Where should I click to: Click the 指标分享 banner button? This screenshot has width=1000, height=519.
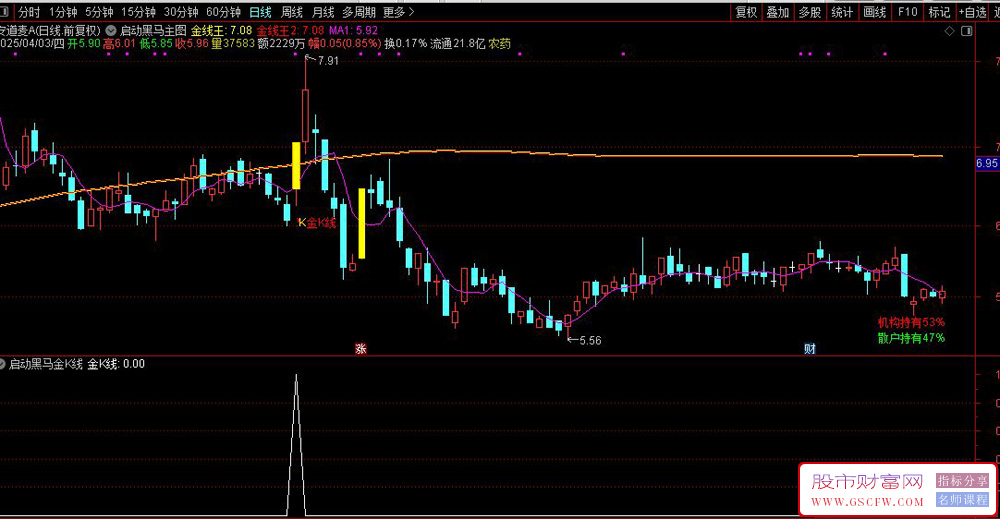(962, 480)
